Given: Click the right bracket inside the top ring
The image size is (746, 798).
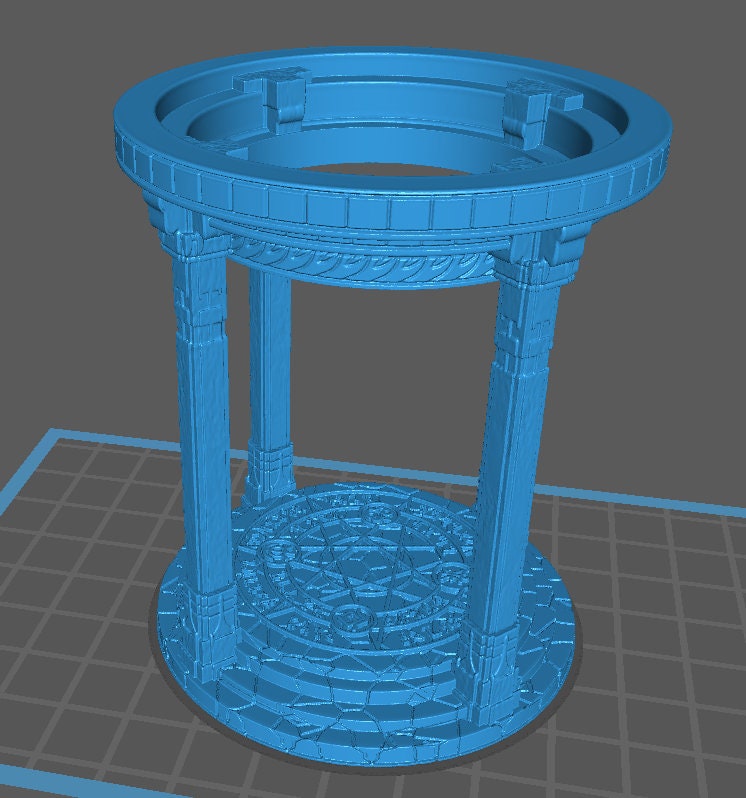Looking at the screenshot, I should pyautogui.click(x=529, y=107).
